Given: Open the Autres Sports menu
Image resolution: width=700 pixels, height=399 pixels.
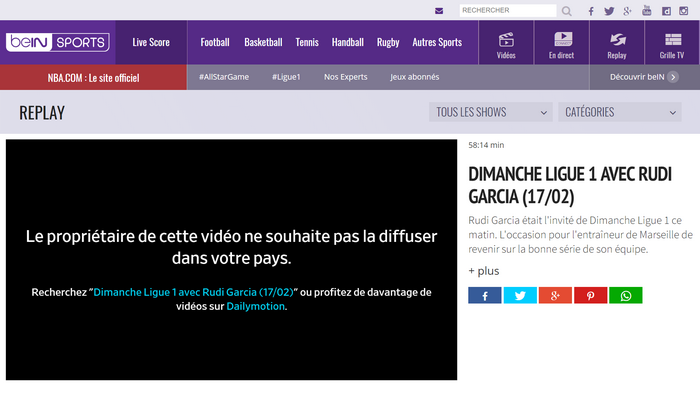Looking at the screenshot, I should click(x=437, y=42).
